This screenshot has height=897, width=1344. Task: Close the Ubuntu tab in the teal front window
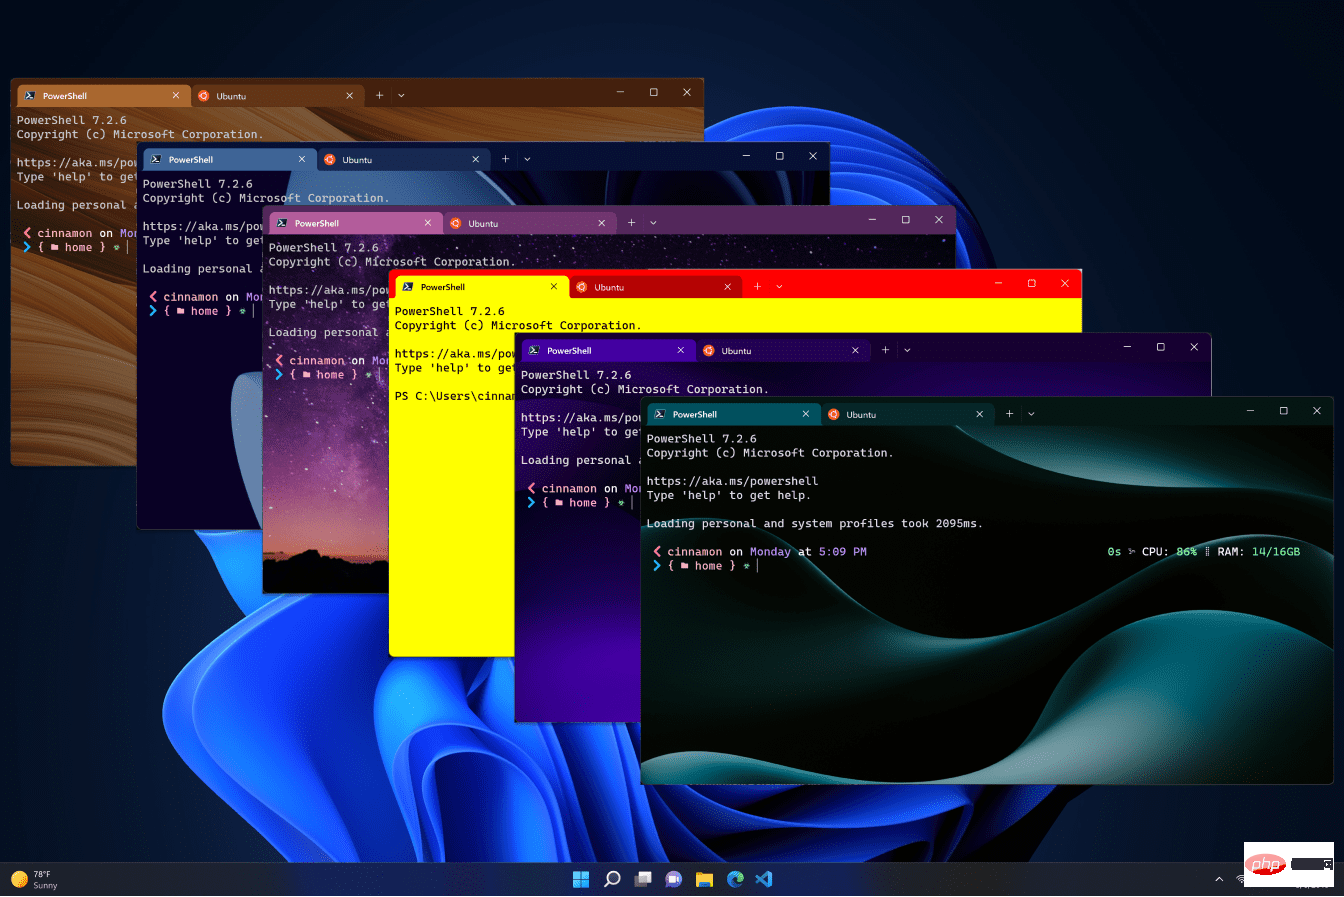(980, 414)
